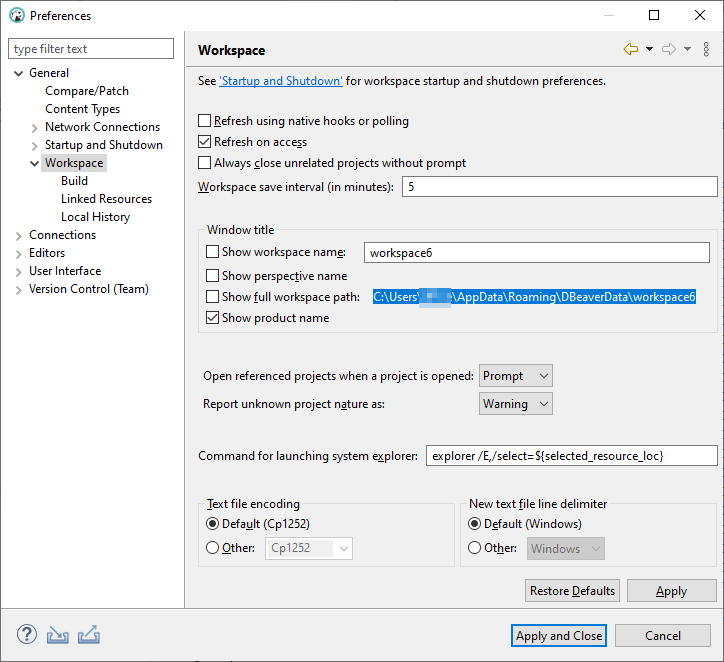Select Default (Cp1252) encoding radio button

point(212,524)
